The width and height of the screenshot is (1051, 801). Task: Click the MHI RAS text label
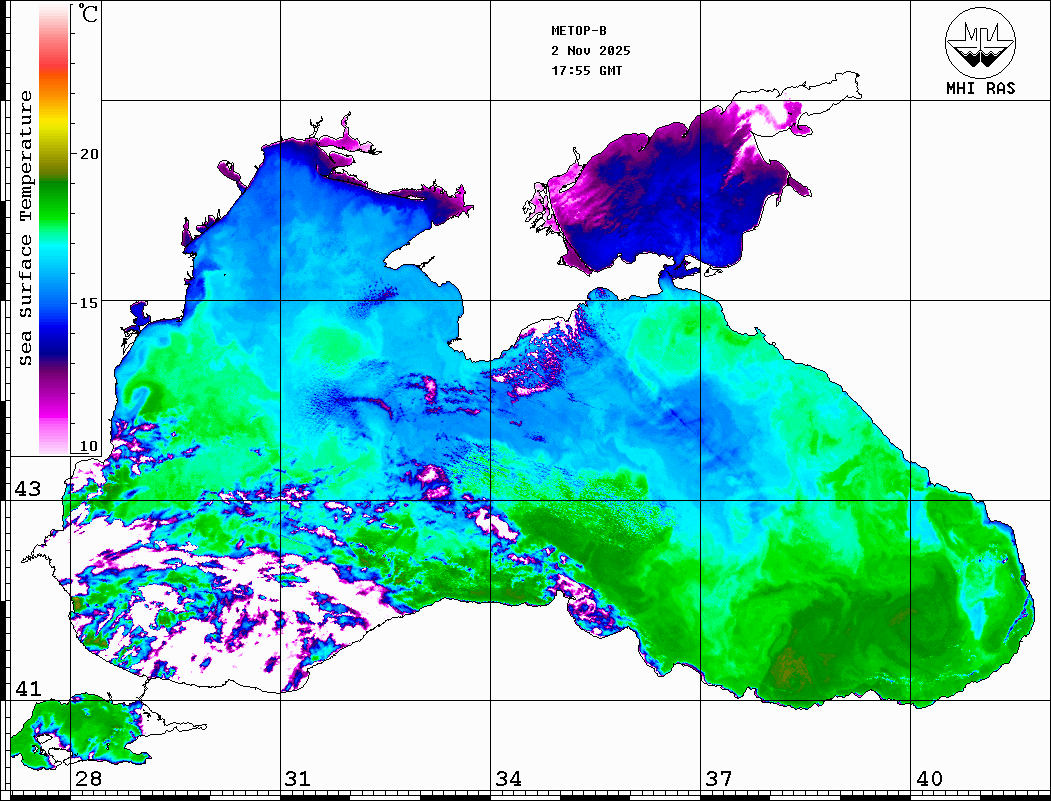pos(980,89)
